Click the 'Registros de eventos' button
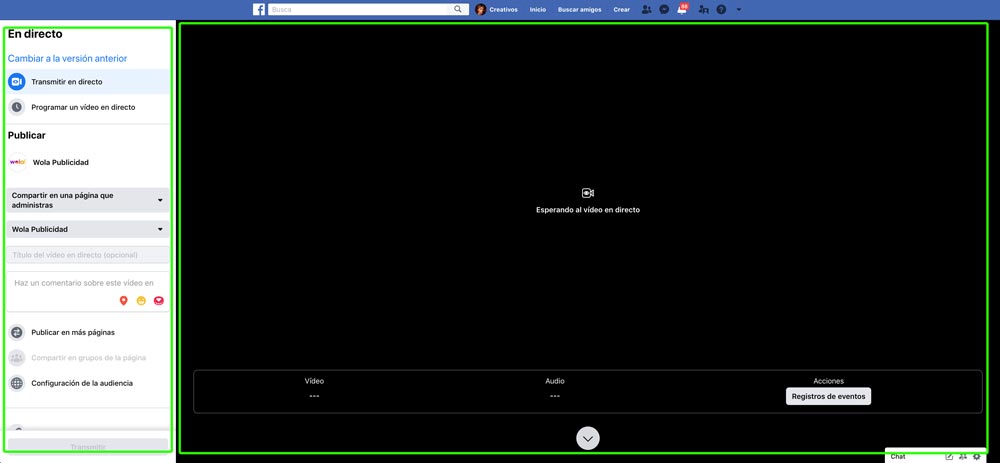Screen dimensions: 1000x463 click(x=828, y=396)
